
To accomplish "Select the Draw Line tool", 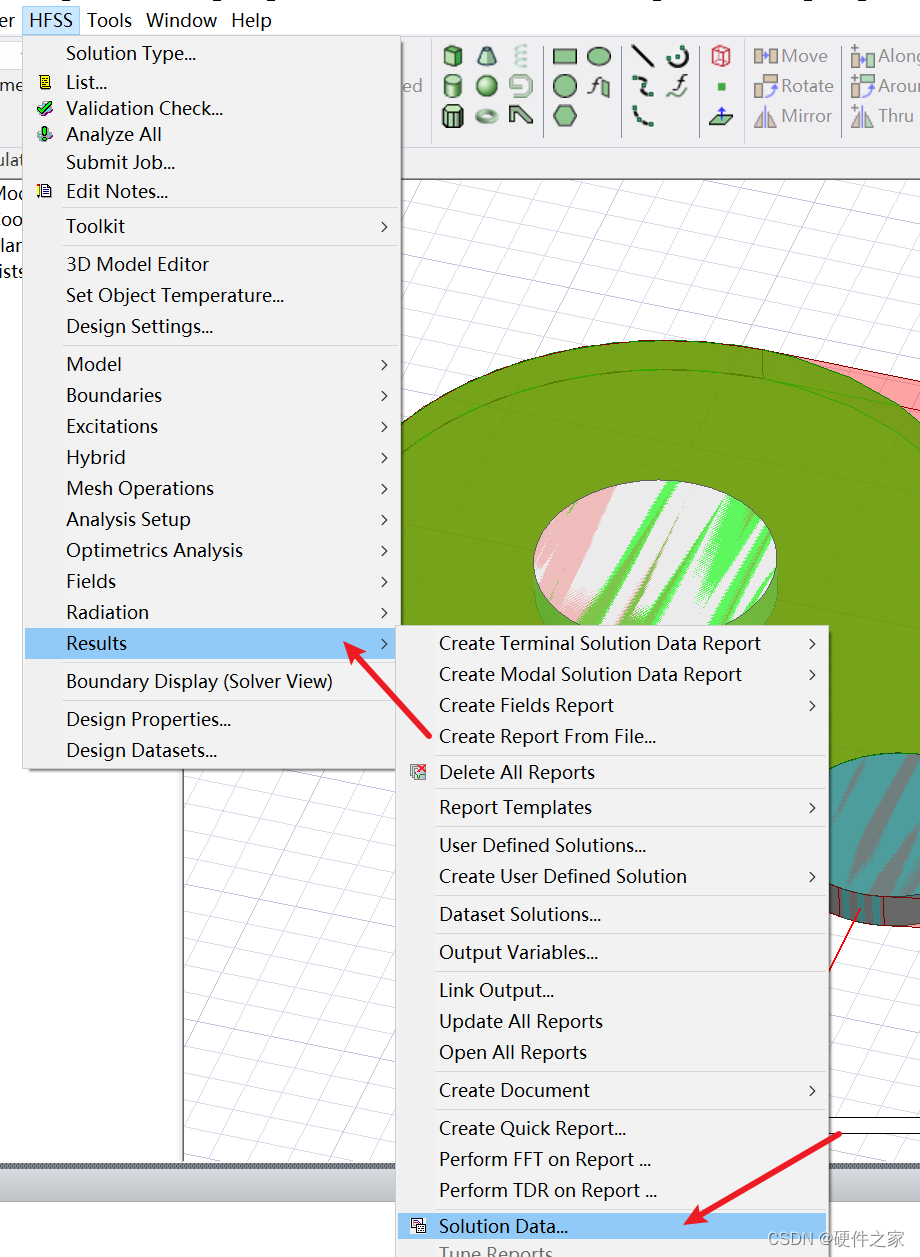I will click(x=643, y=56).
